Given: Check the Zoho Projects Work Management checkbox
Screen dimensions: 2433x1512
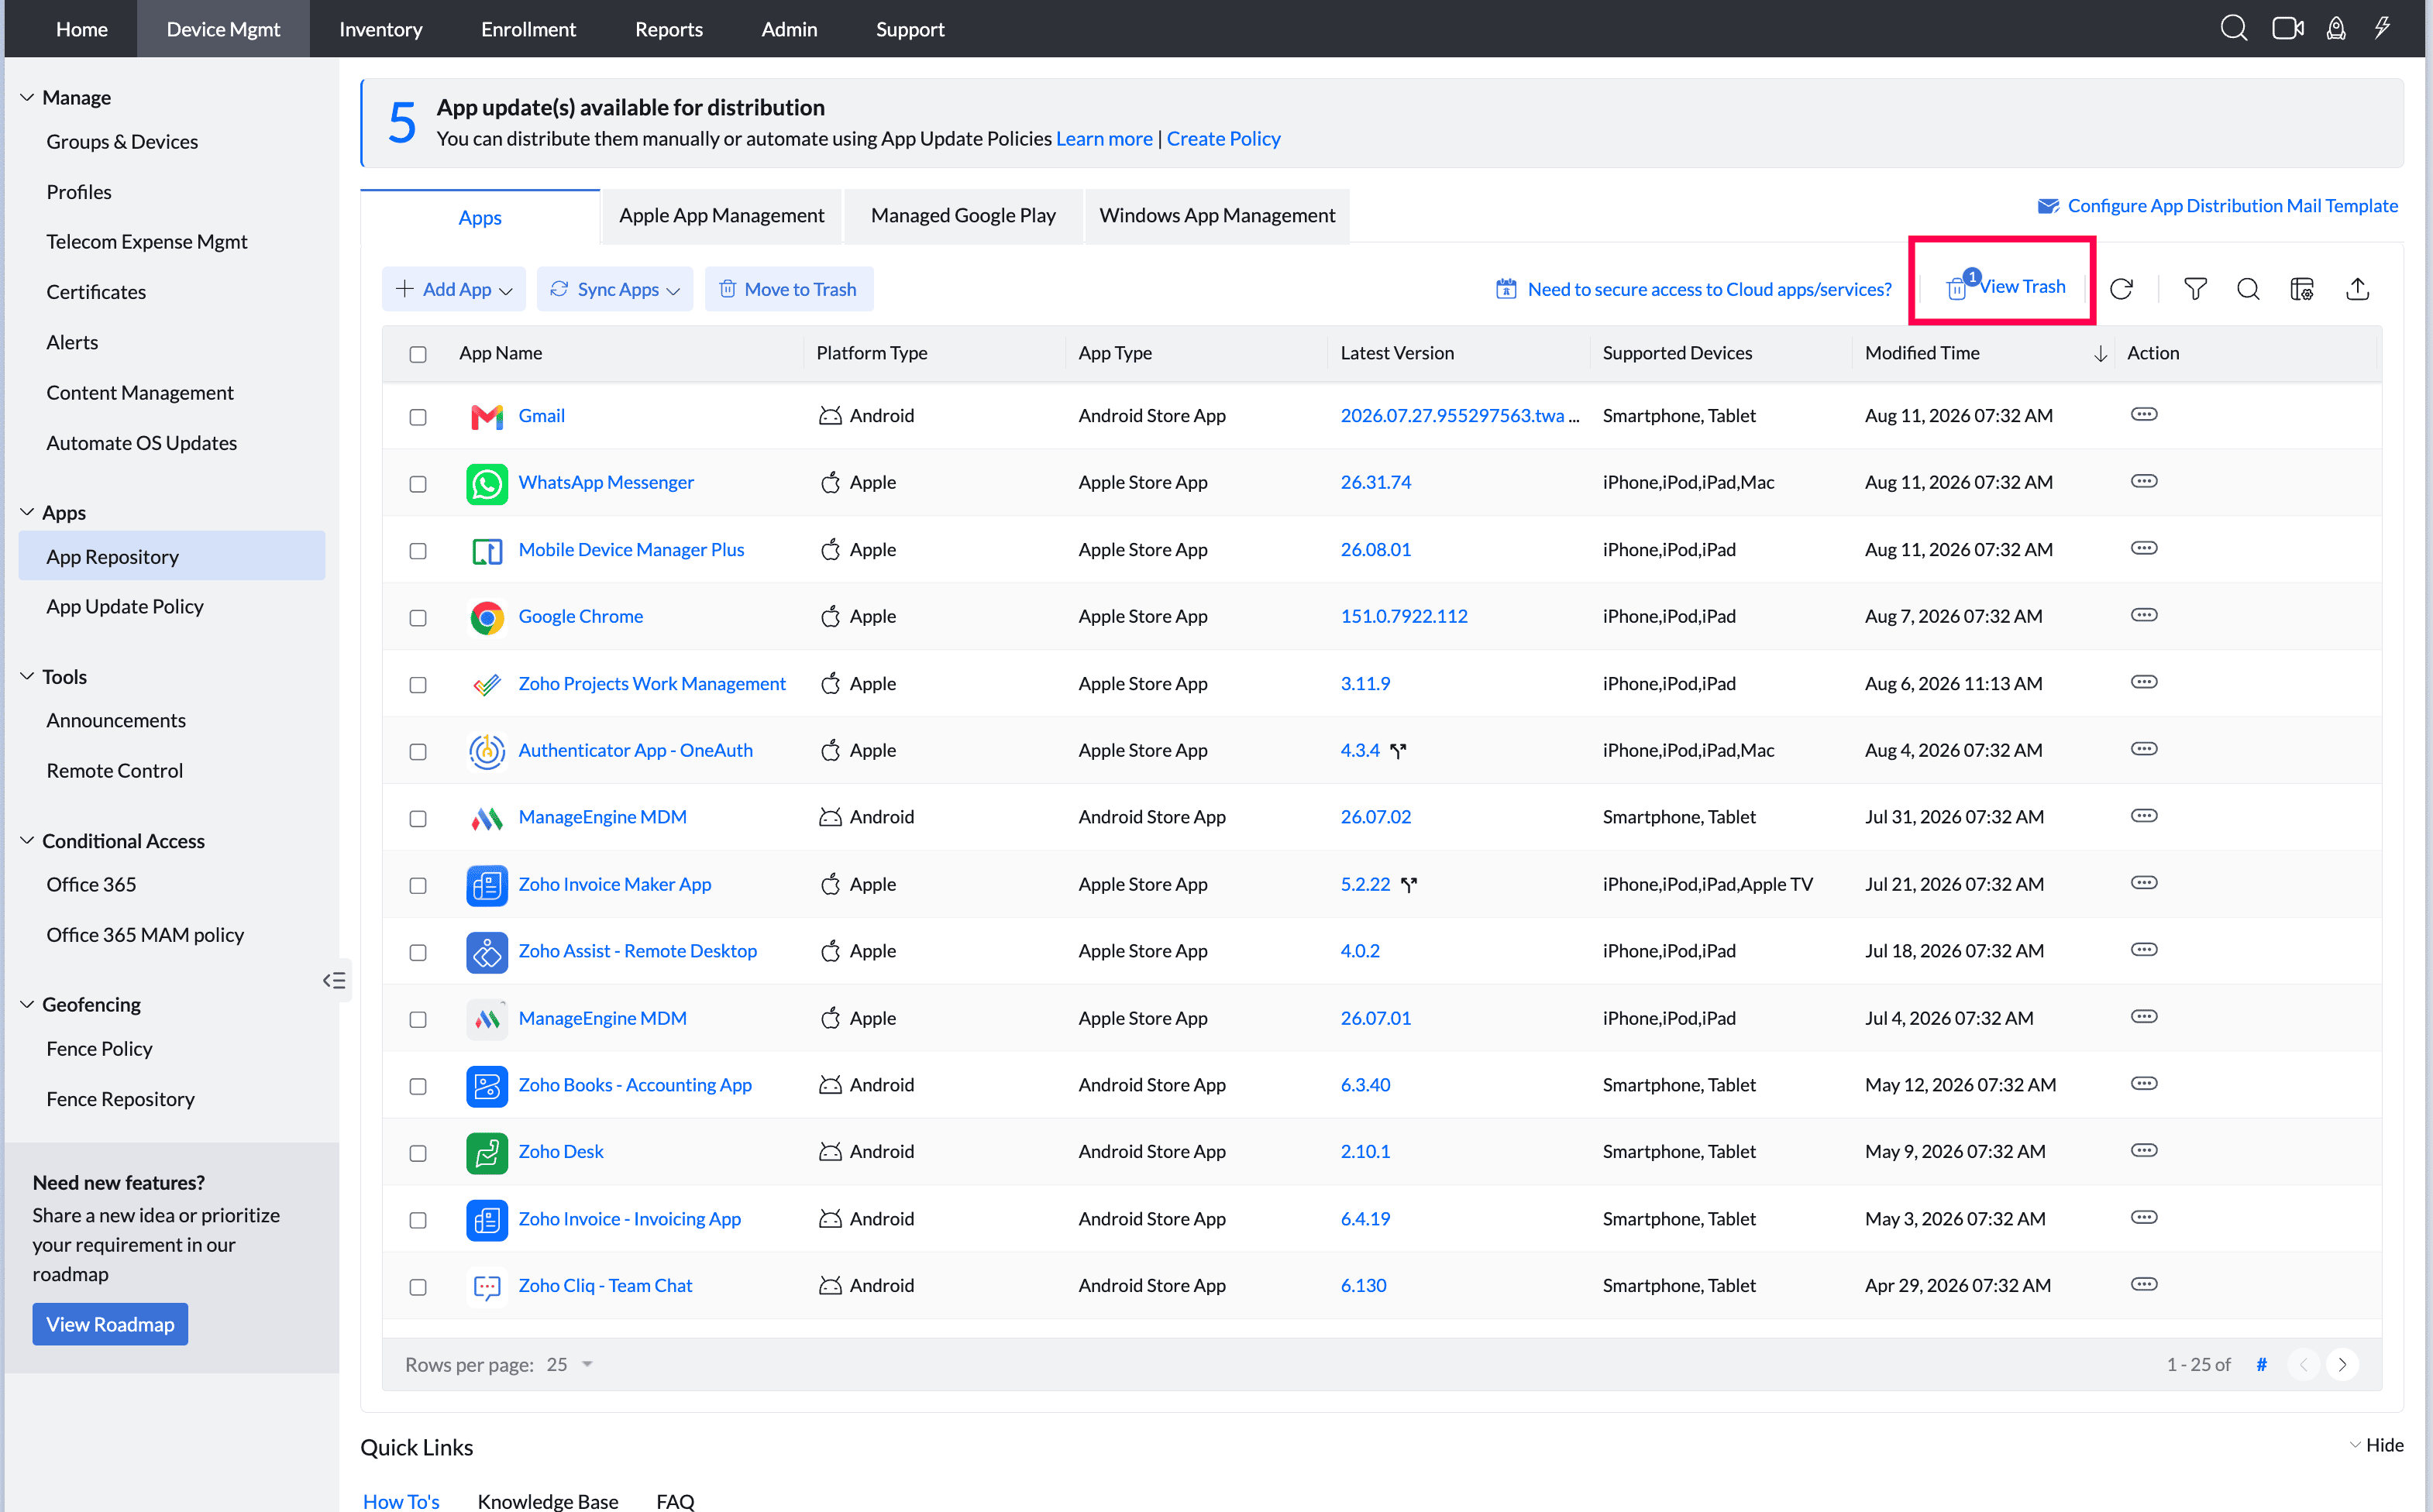Looking at the screenshot, I should [418, 685].
